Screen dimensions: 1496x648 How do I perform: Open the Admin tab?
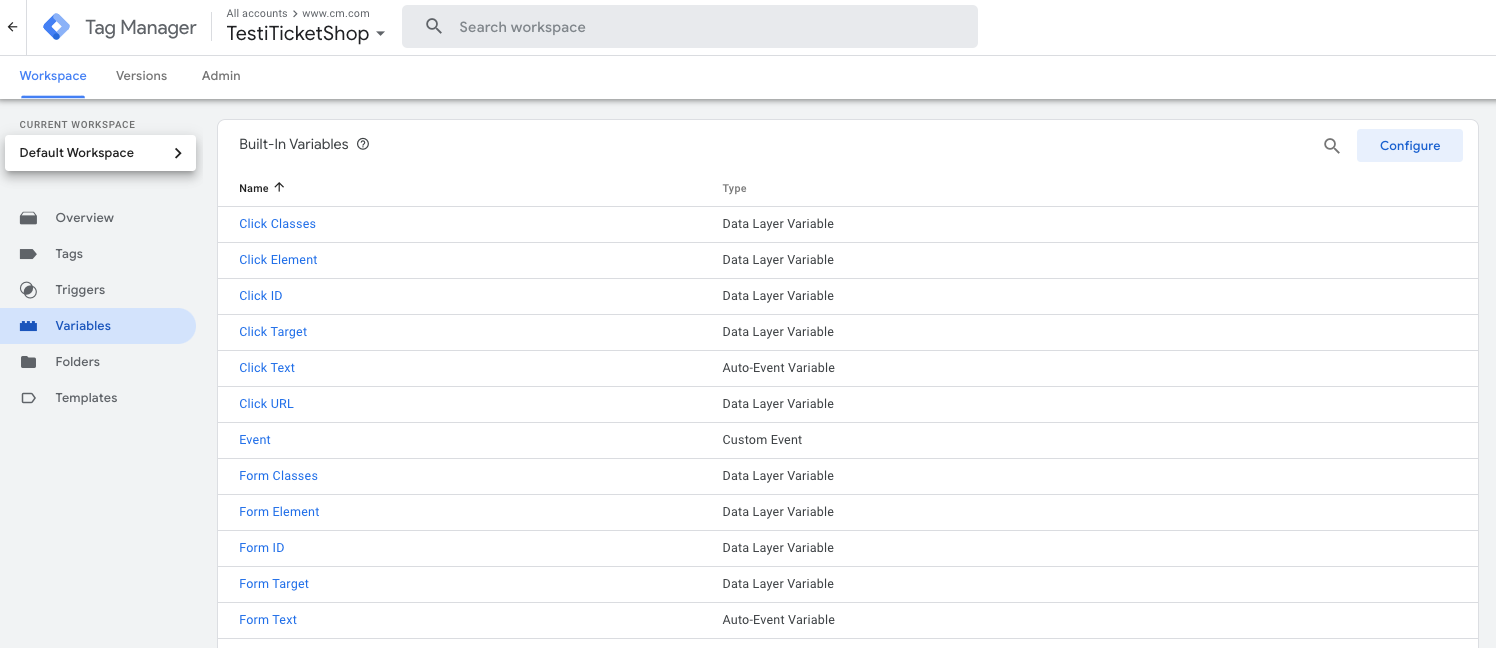pos(220,75)
